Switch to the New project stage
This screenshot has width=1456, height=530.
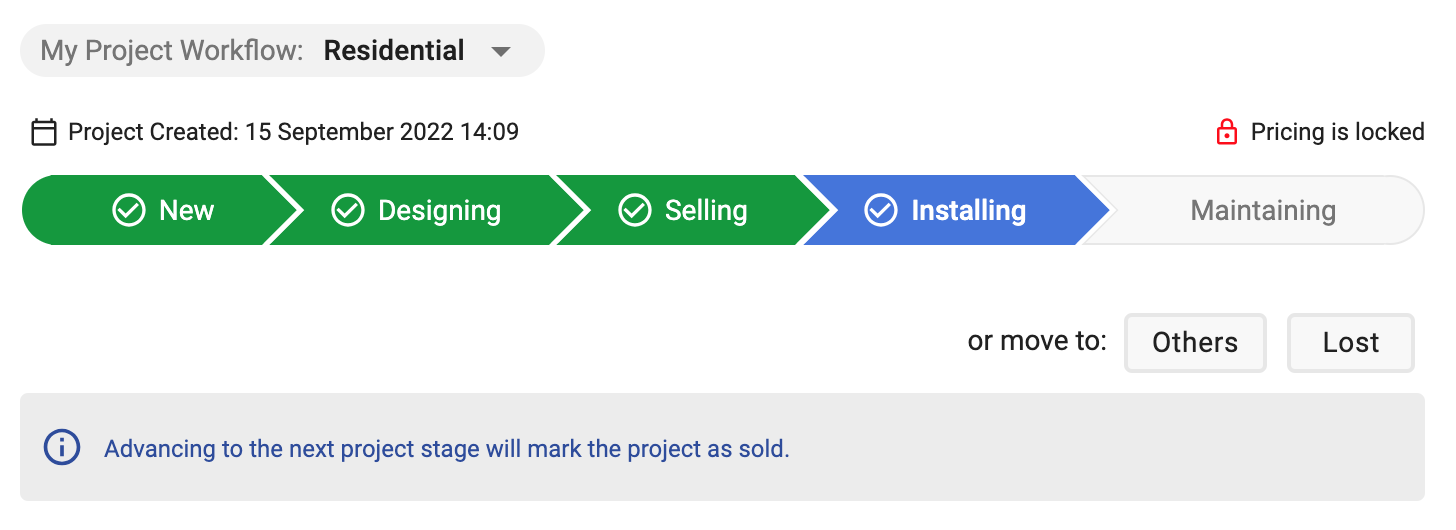click(150, 211)
